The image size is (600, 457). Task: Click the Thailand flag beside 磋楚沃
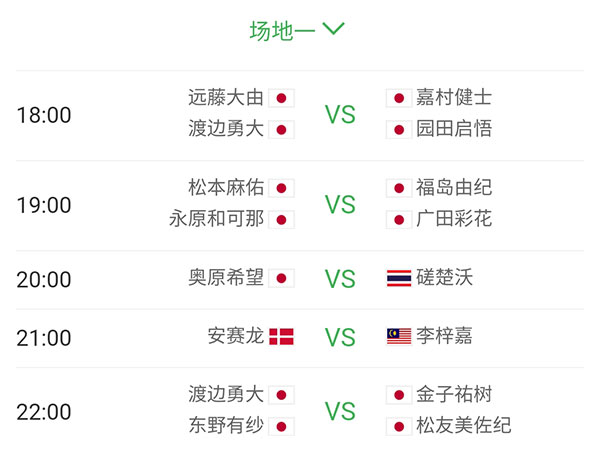click(399, 278)
